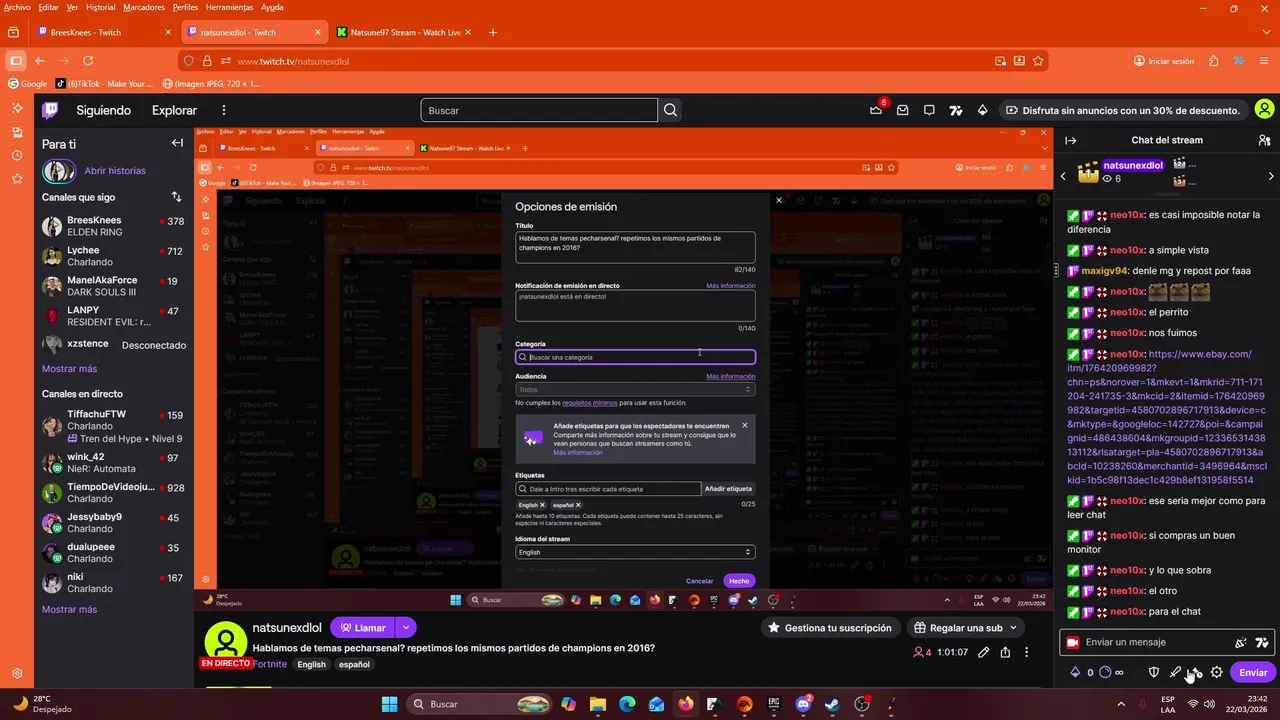Click the Bits icon below the chat input
The height and width of the screenshot is (720, 1280).
pyautogui.click(x=1075, y=672)
